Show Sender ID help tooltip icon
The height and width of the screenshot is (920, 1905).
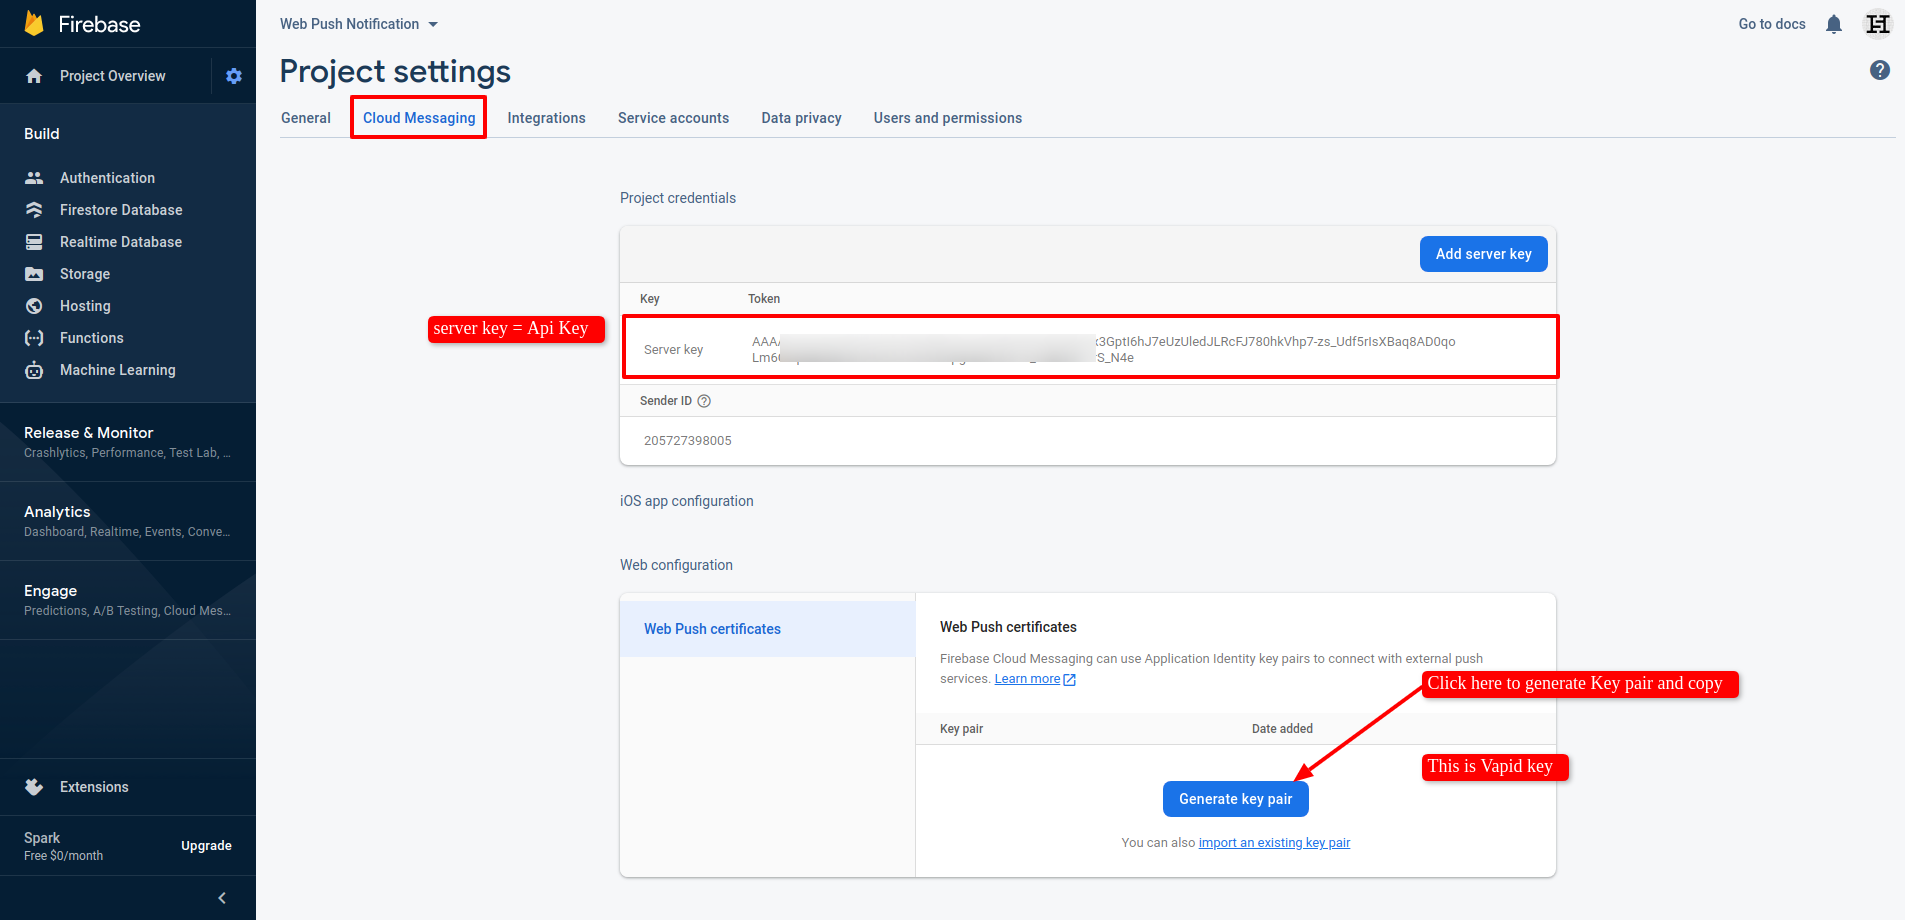pyautogui.click(x=704, y=401)
